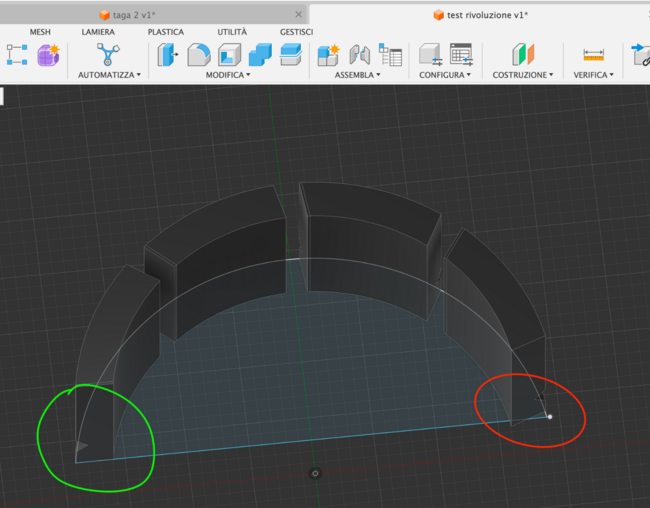Switch to the PLASTICA tab
The height and width of the screenshot is (508, 650).
[x=165, y=32]
